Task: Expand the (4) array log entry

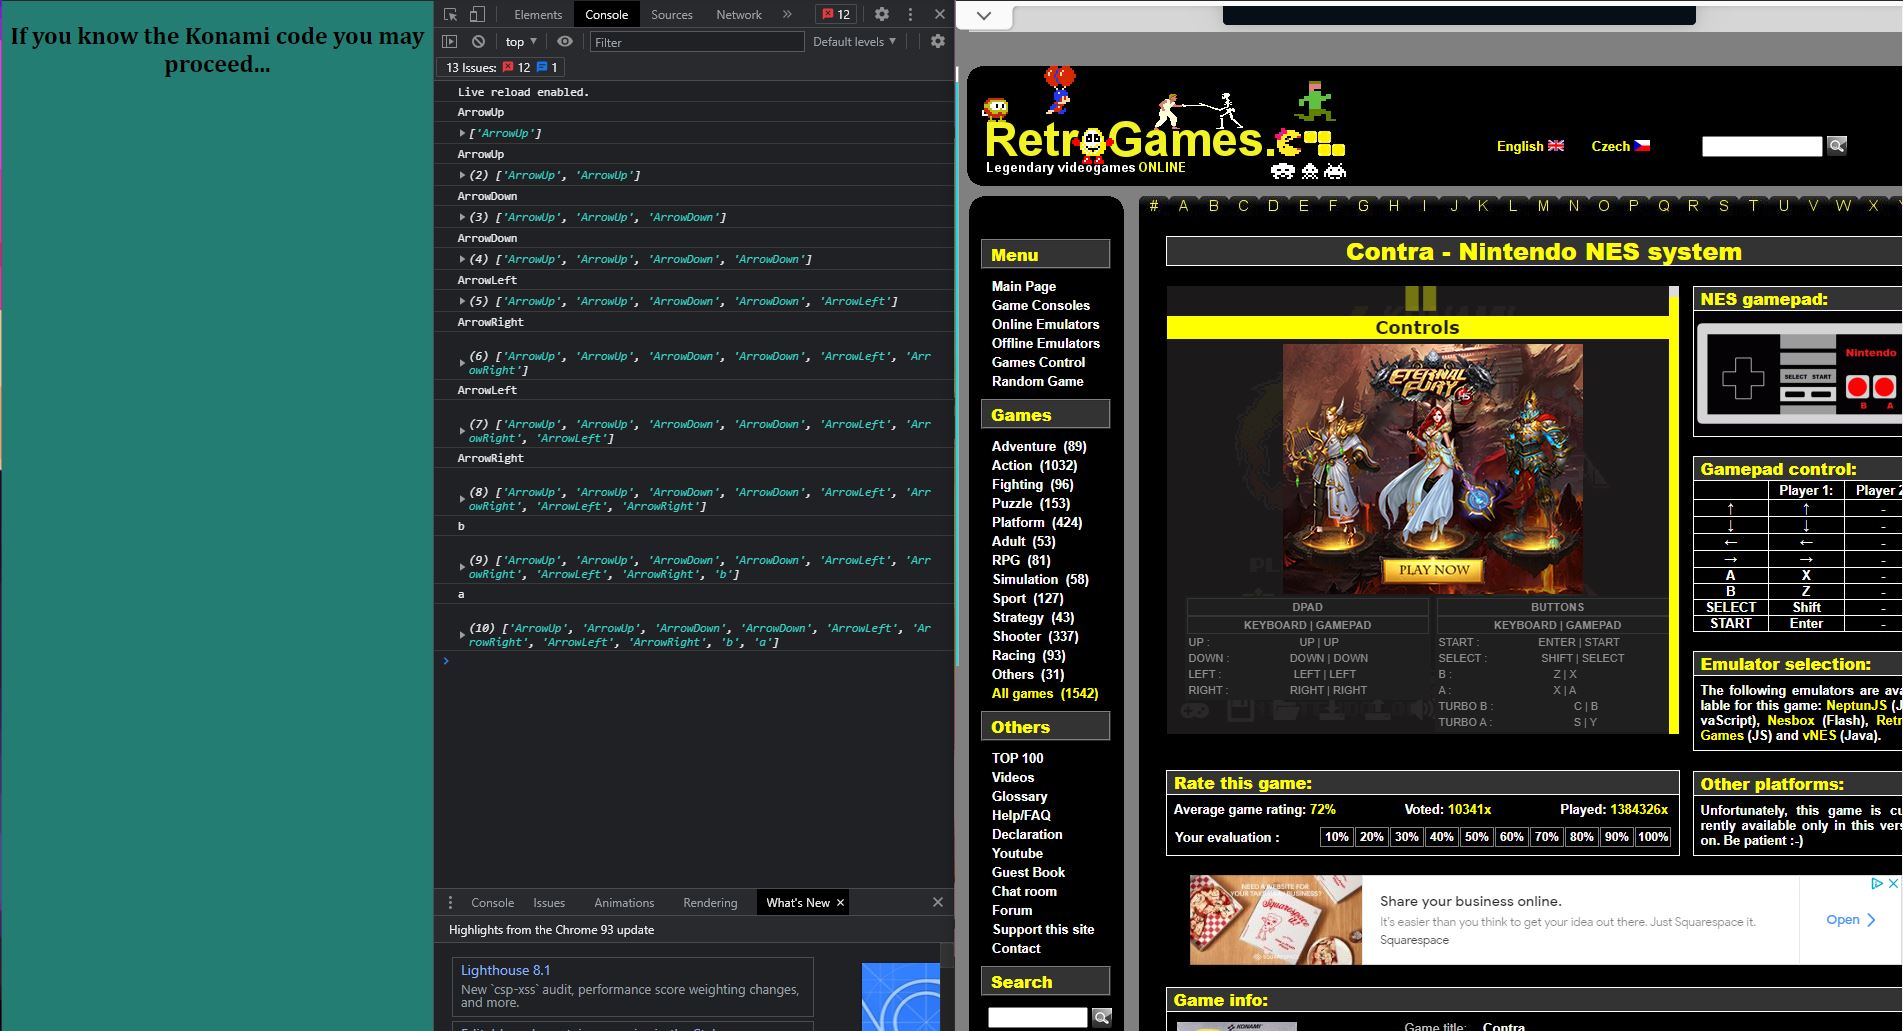Action: pos(462,259)
